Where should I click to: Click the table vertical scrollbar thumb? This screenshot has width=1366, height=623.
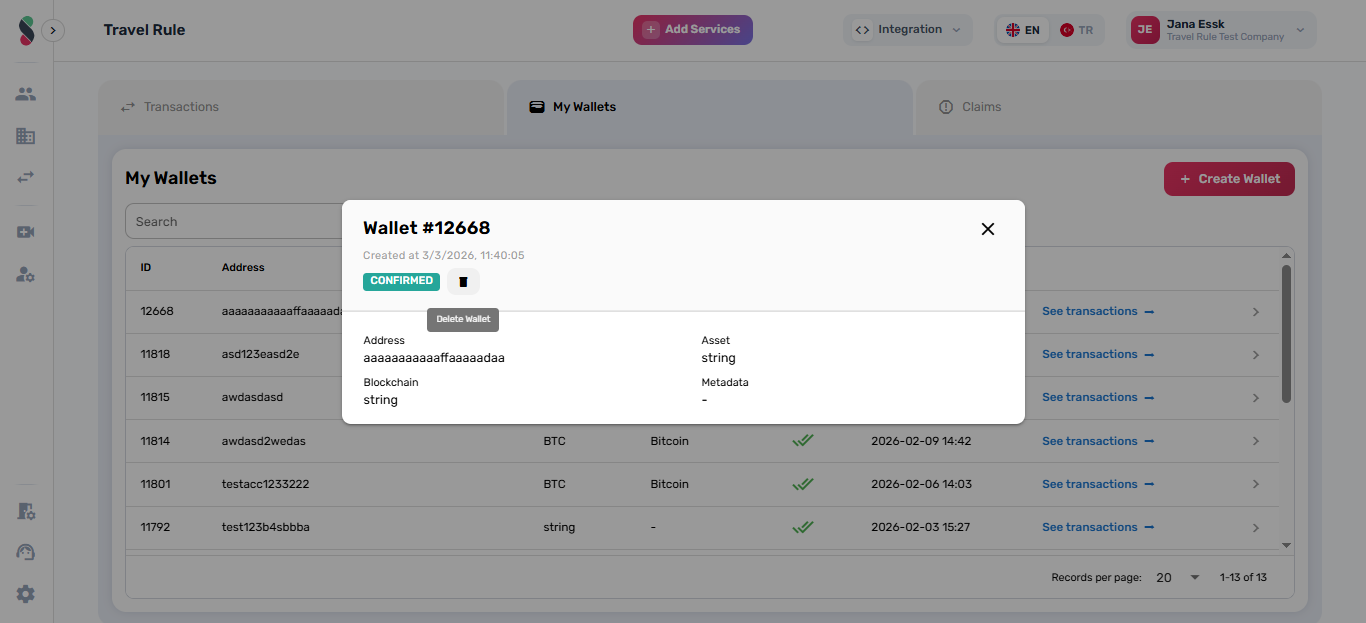(x=1286, y=334)
